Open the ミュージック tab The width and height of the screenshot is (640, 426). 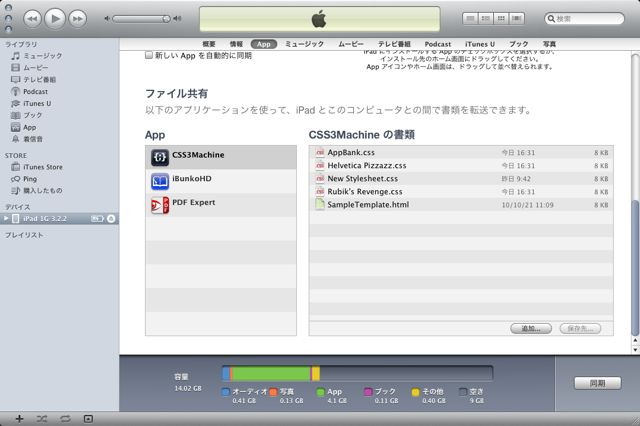tap(304, 44)
